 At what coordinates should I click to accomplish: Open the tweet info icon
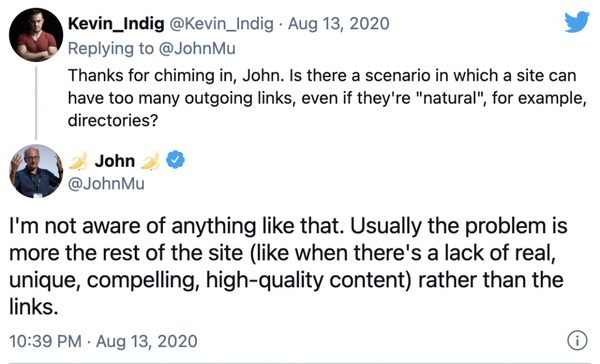click(x=577, y=340)
